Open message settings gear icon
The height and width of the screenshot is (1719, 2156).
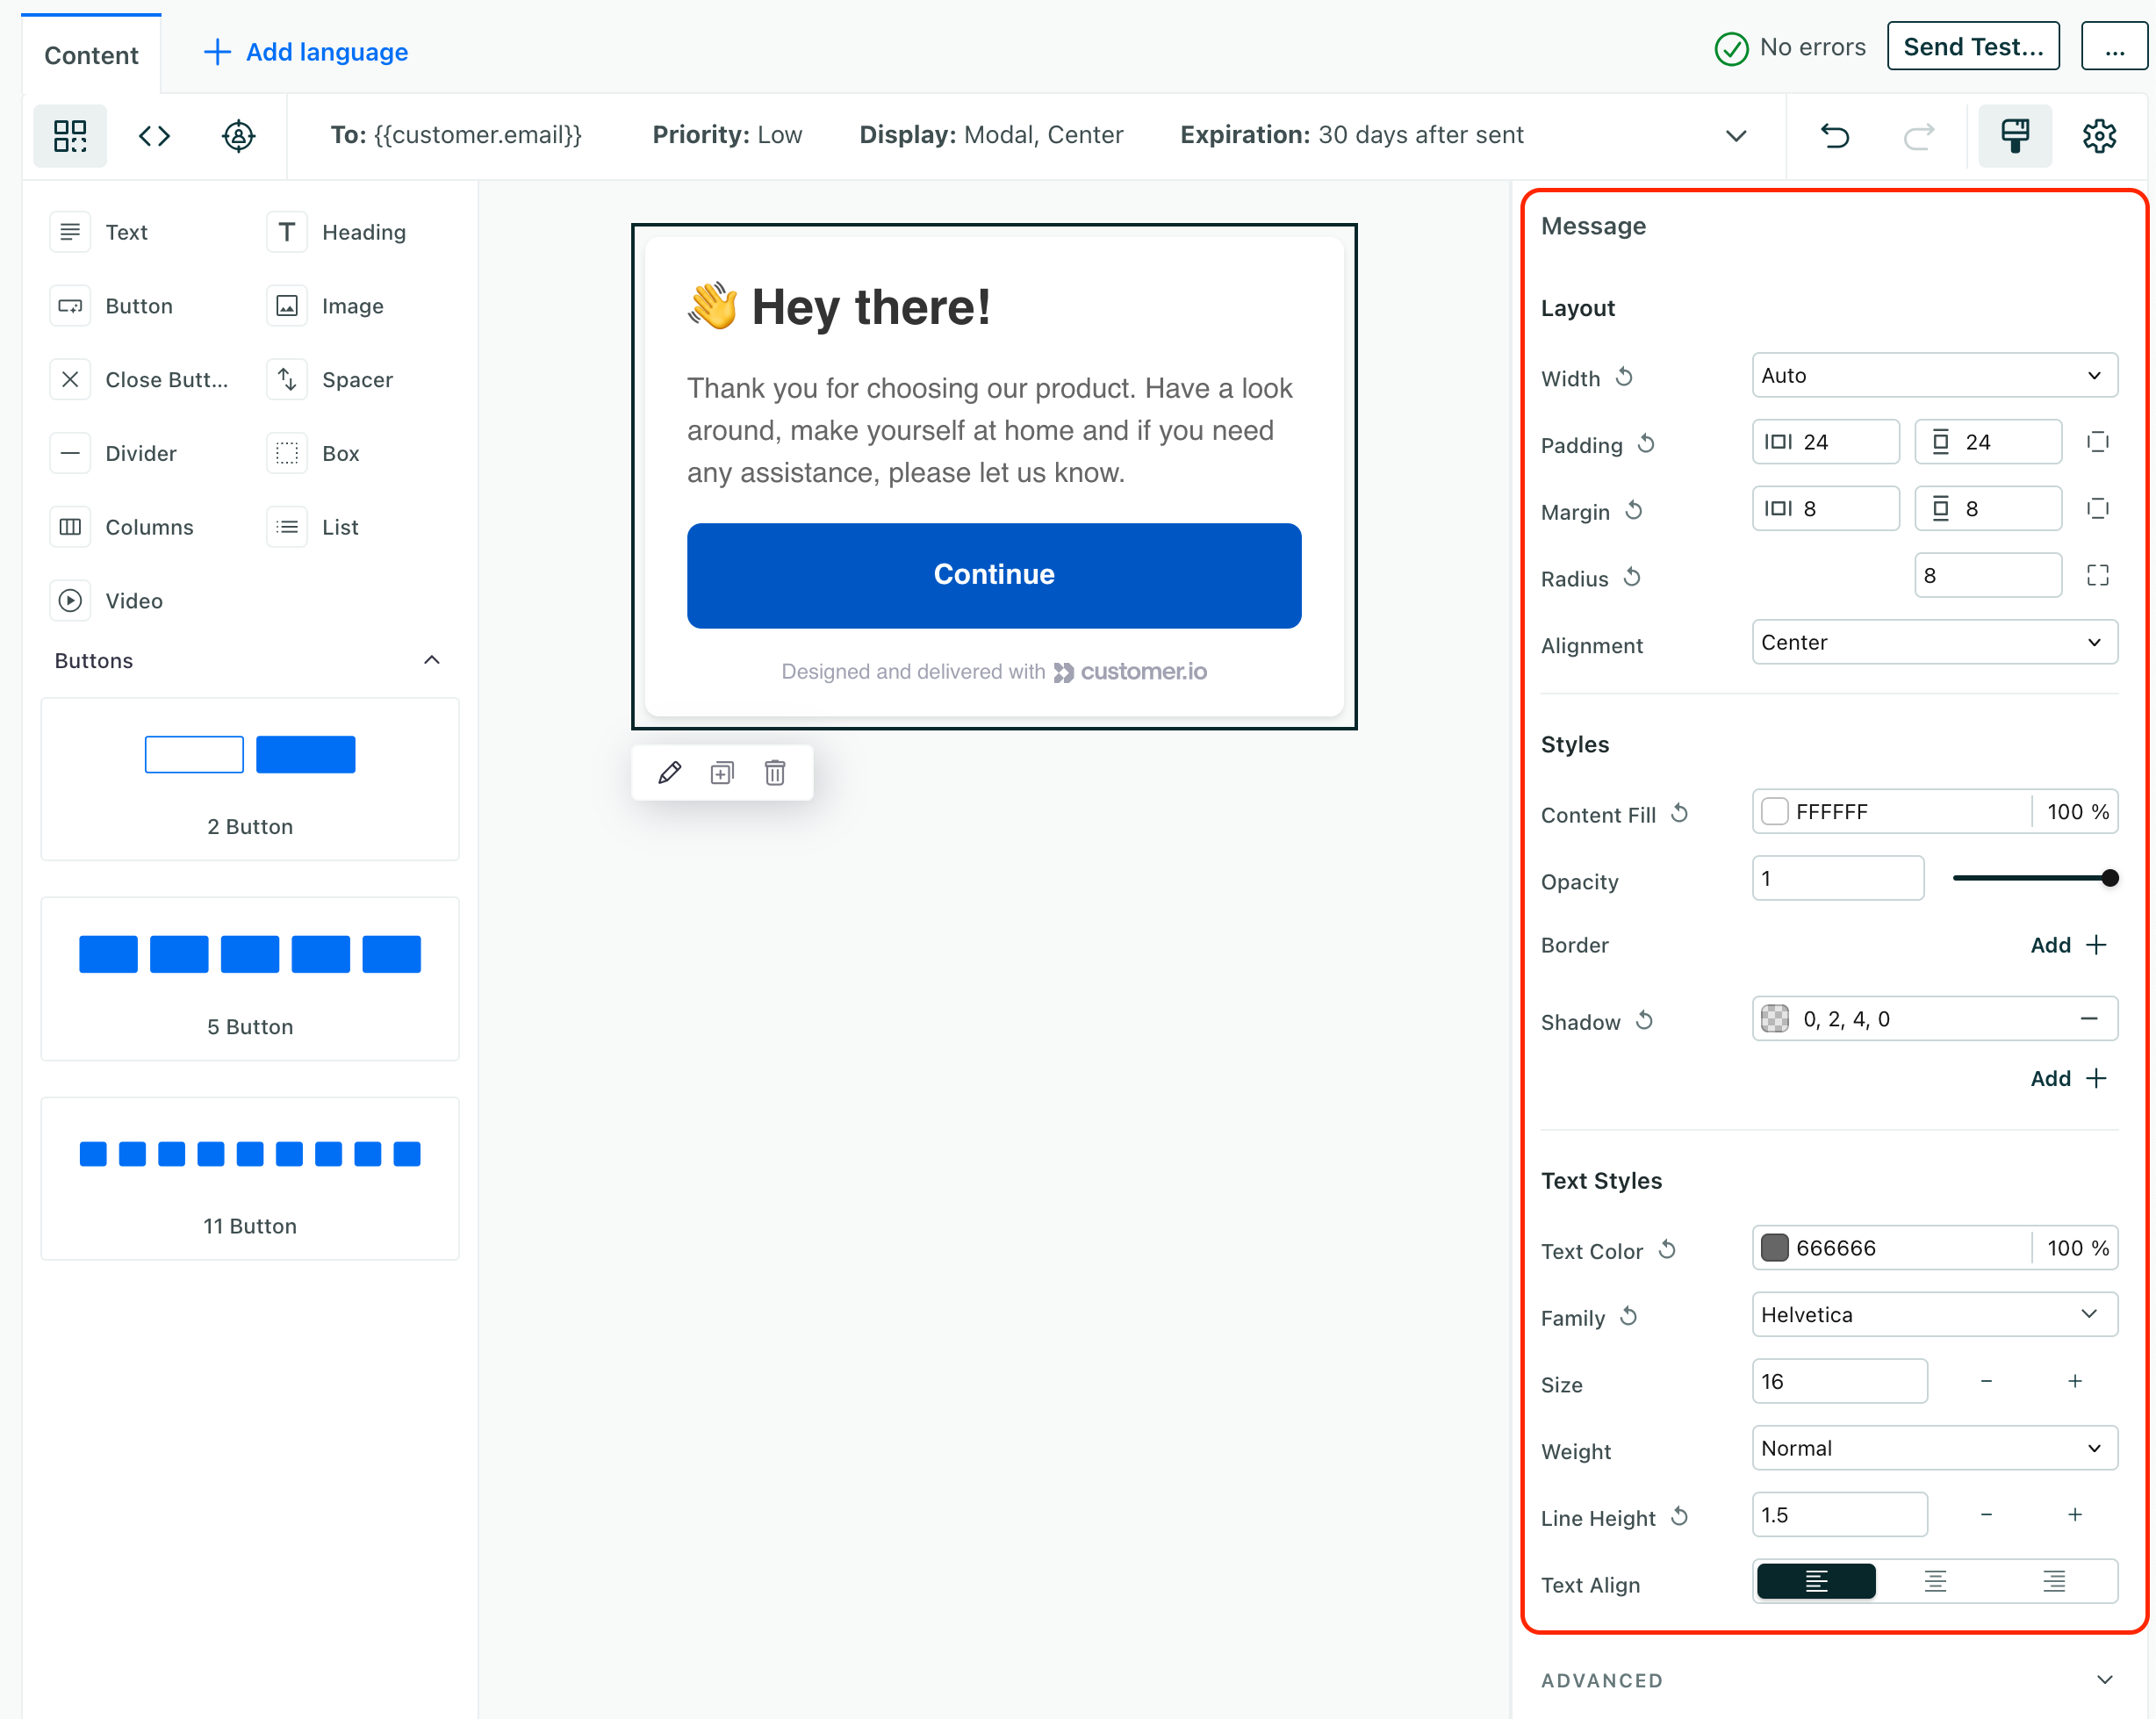2099,135
